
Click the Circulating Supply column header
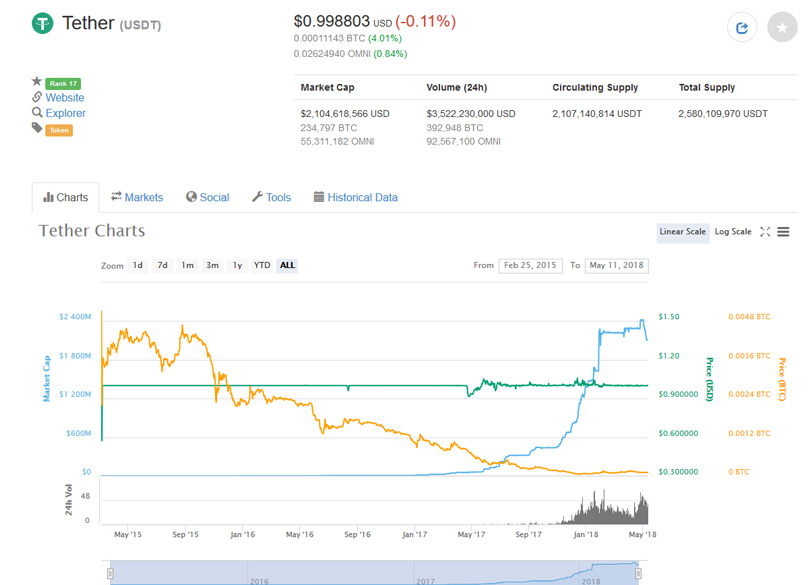(595, 88)
